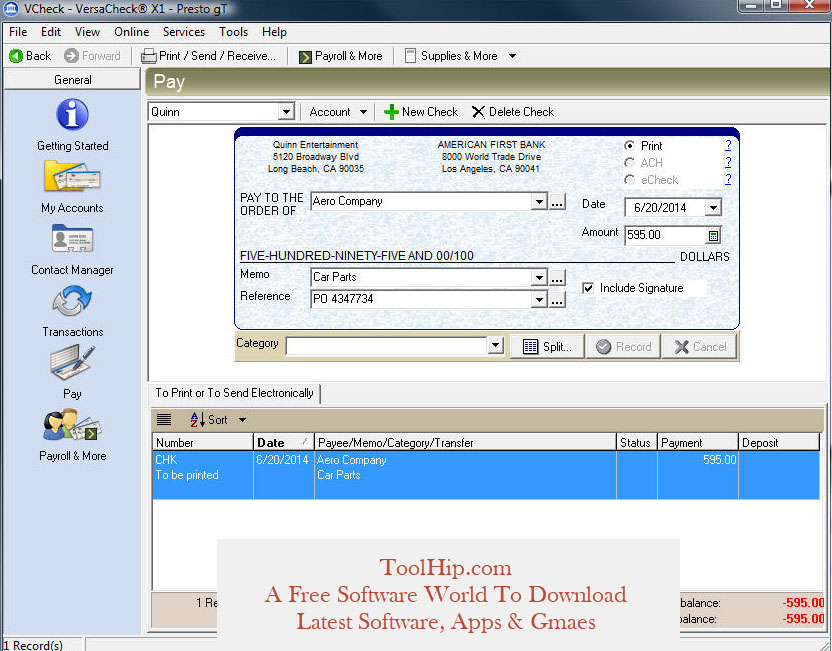Uncheck Include Signature checkbox
Screen dimensions: 832x651
(588, 288)
